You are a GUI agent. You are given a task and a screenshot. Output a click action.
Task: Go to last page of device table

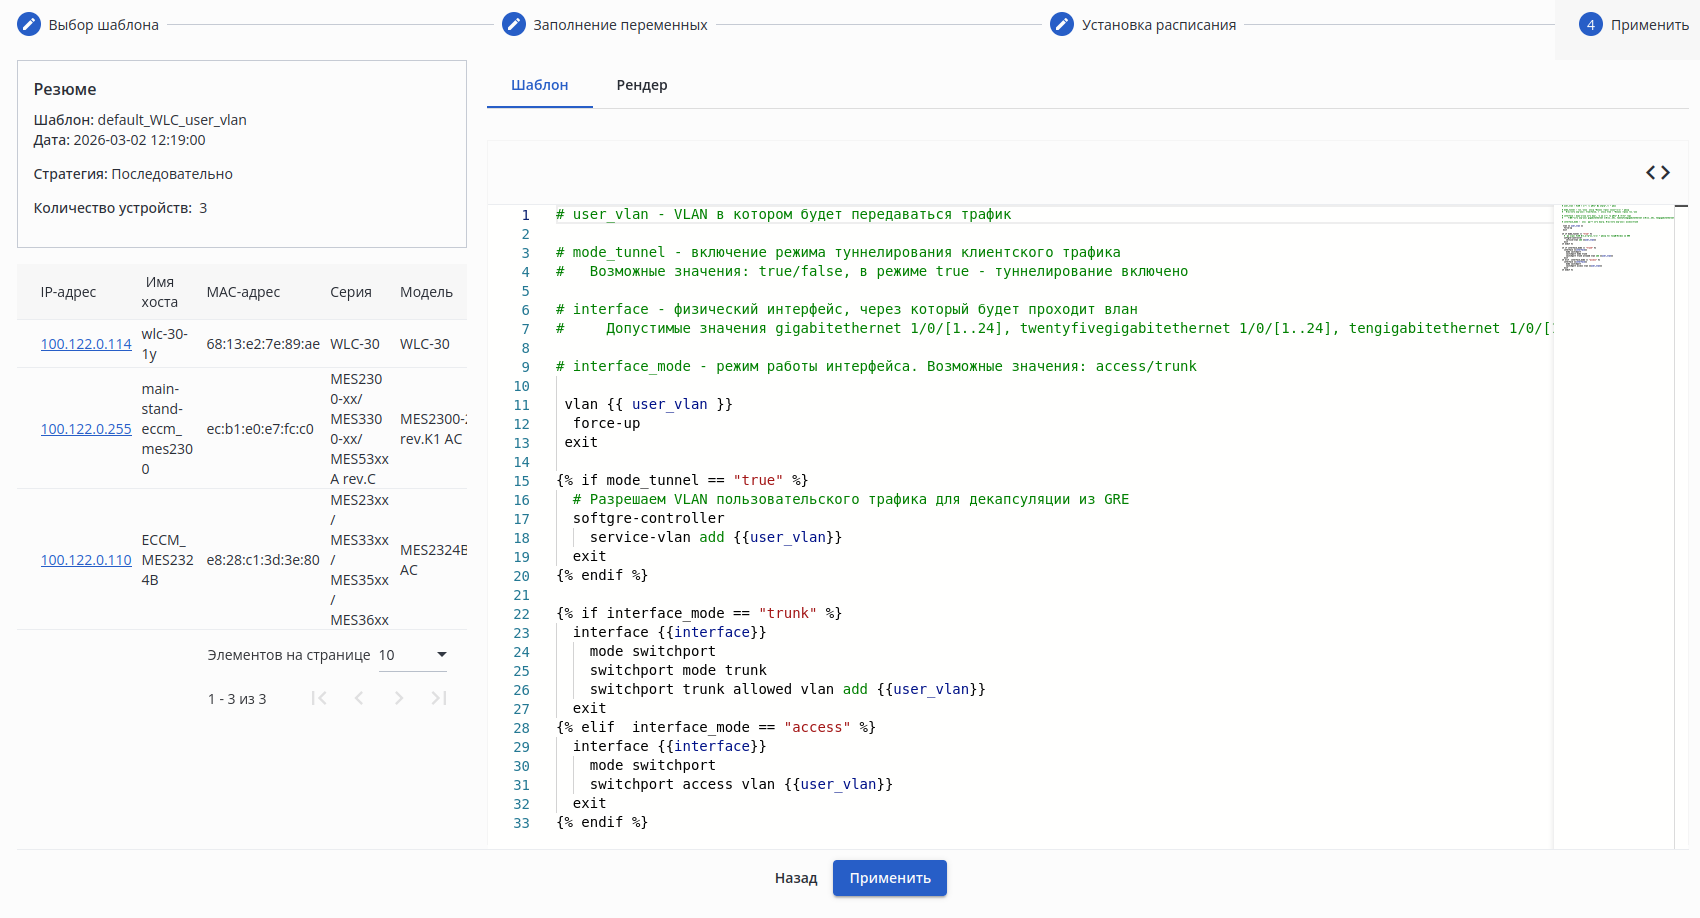tap(439, 699)
